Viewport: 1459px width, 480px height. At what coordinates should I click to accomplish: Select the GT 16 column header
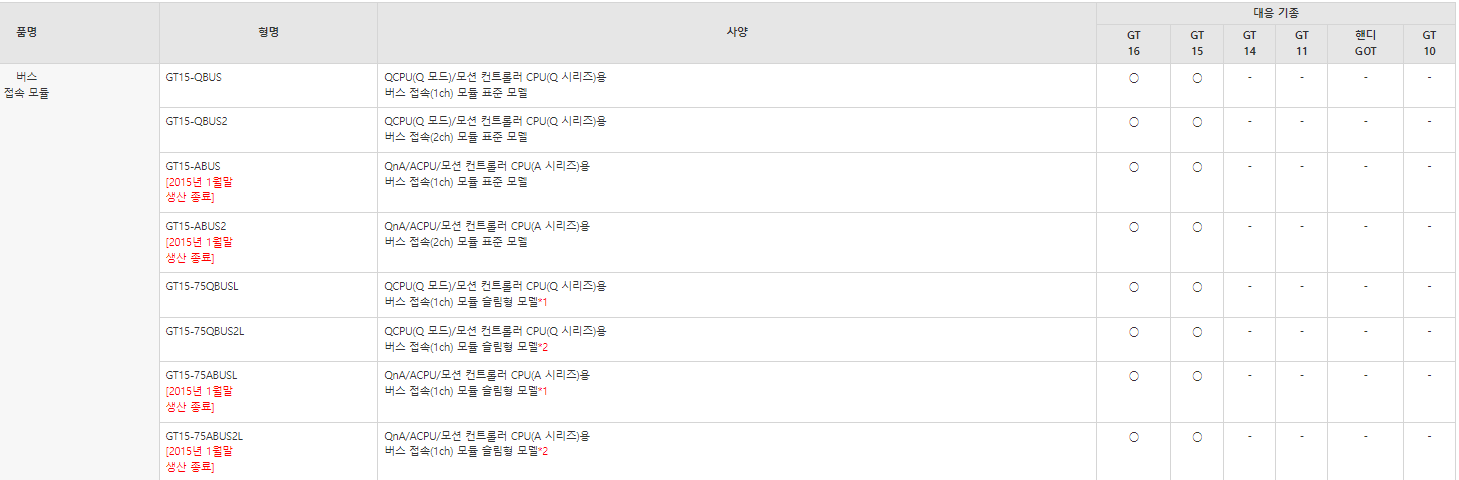[1133, 43]
